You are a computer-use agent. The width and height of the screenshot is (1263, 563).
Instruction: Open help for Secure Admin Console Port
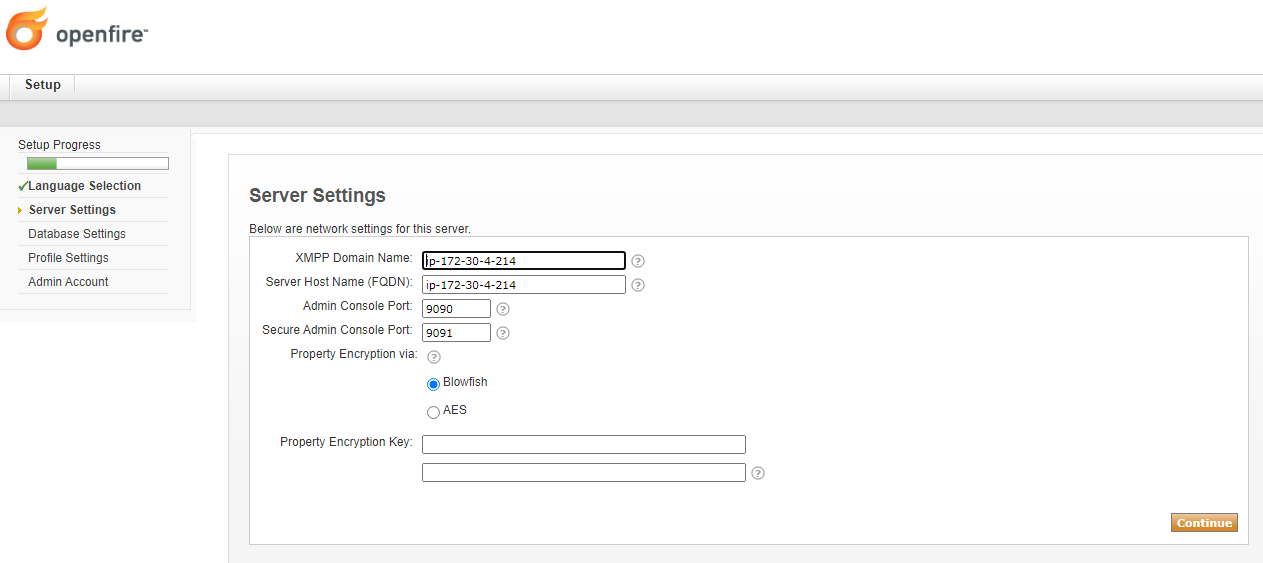503,333
